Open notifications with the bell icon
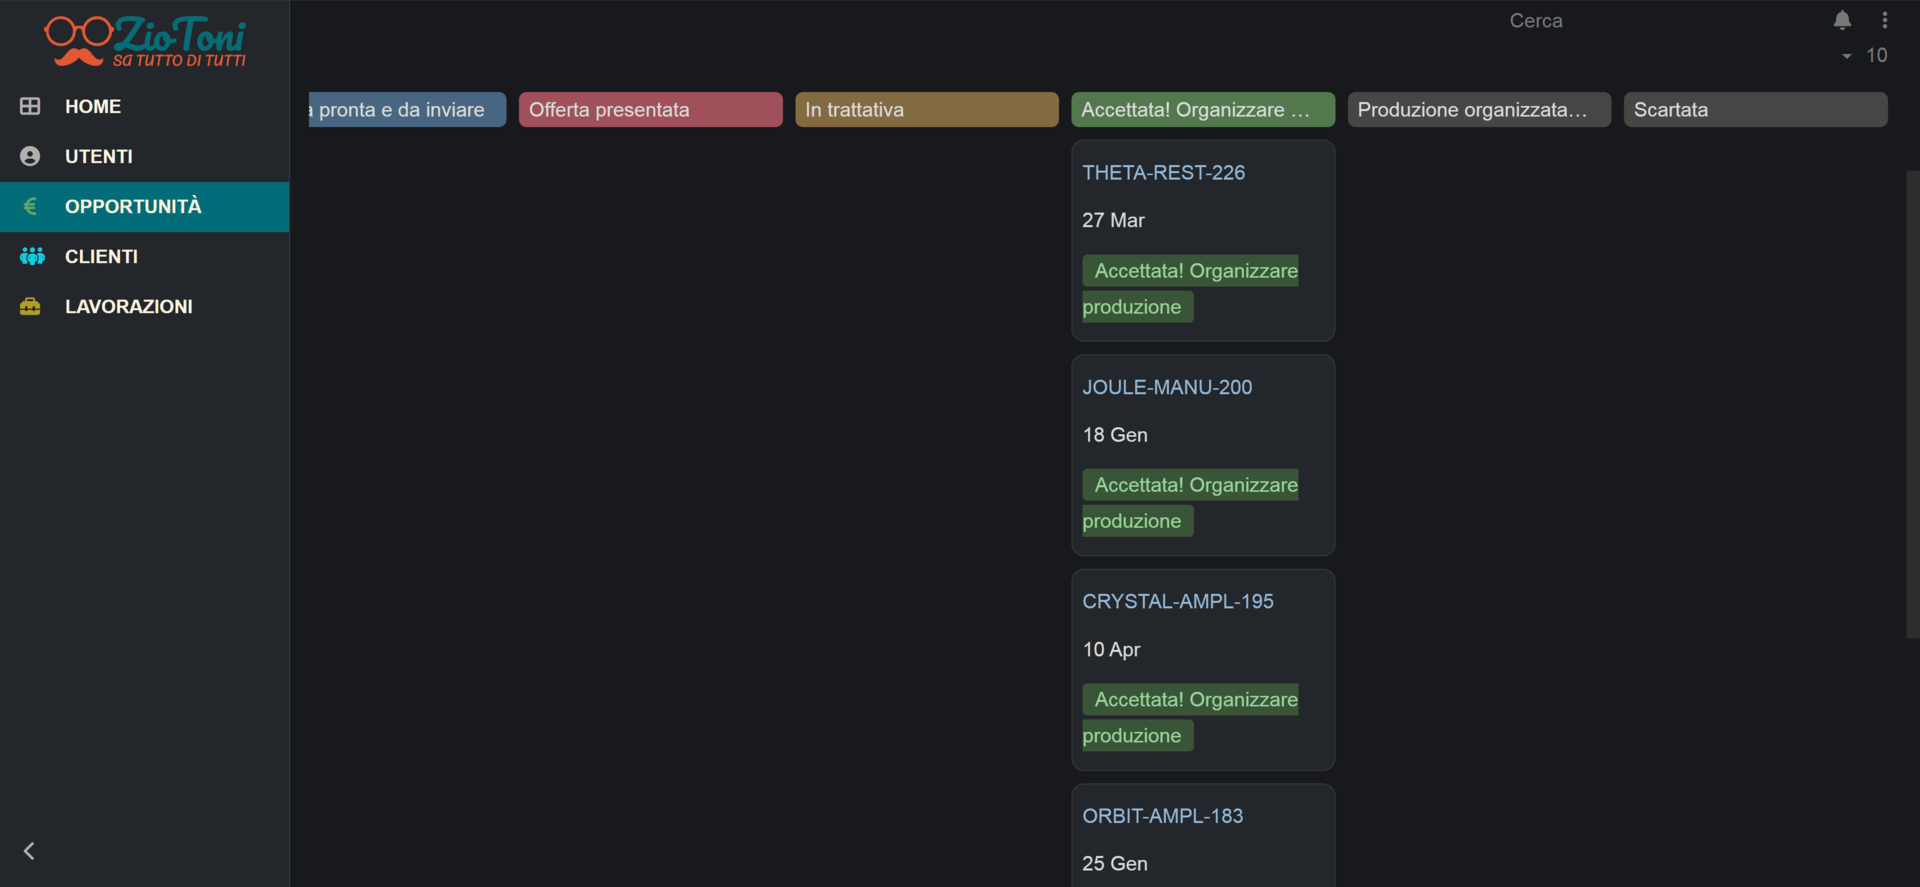The width and height of the screenshot is (1920, 887). coord(1842,20)
